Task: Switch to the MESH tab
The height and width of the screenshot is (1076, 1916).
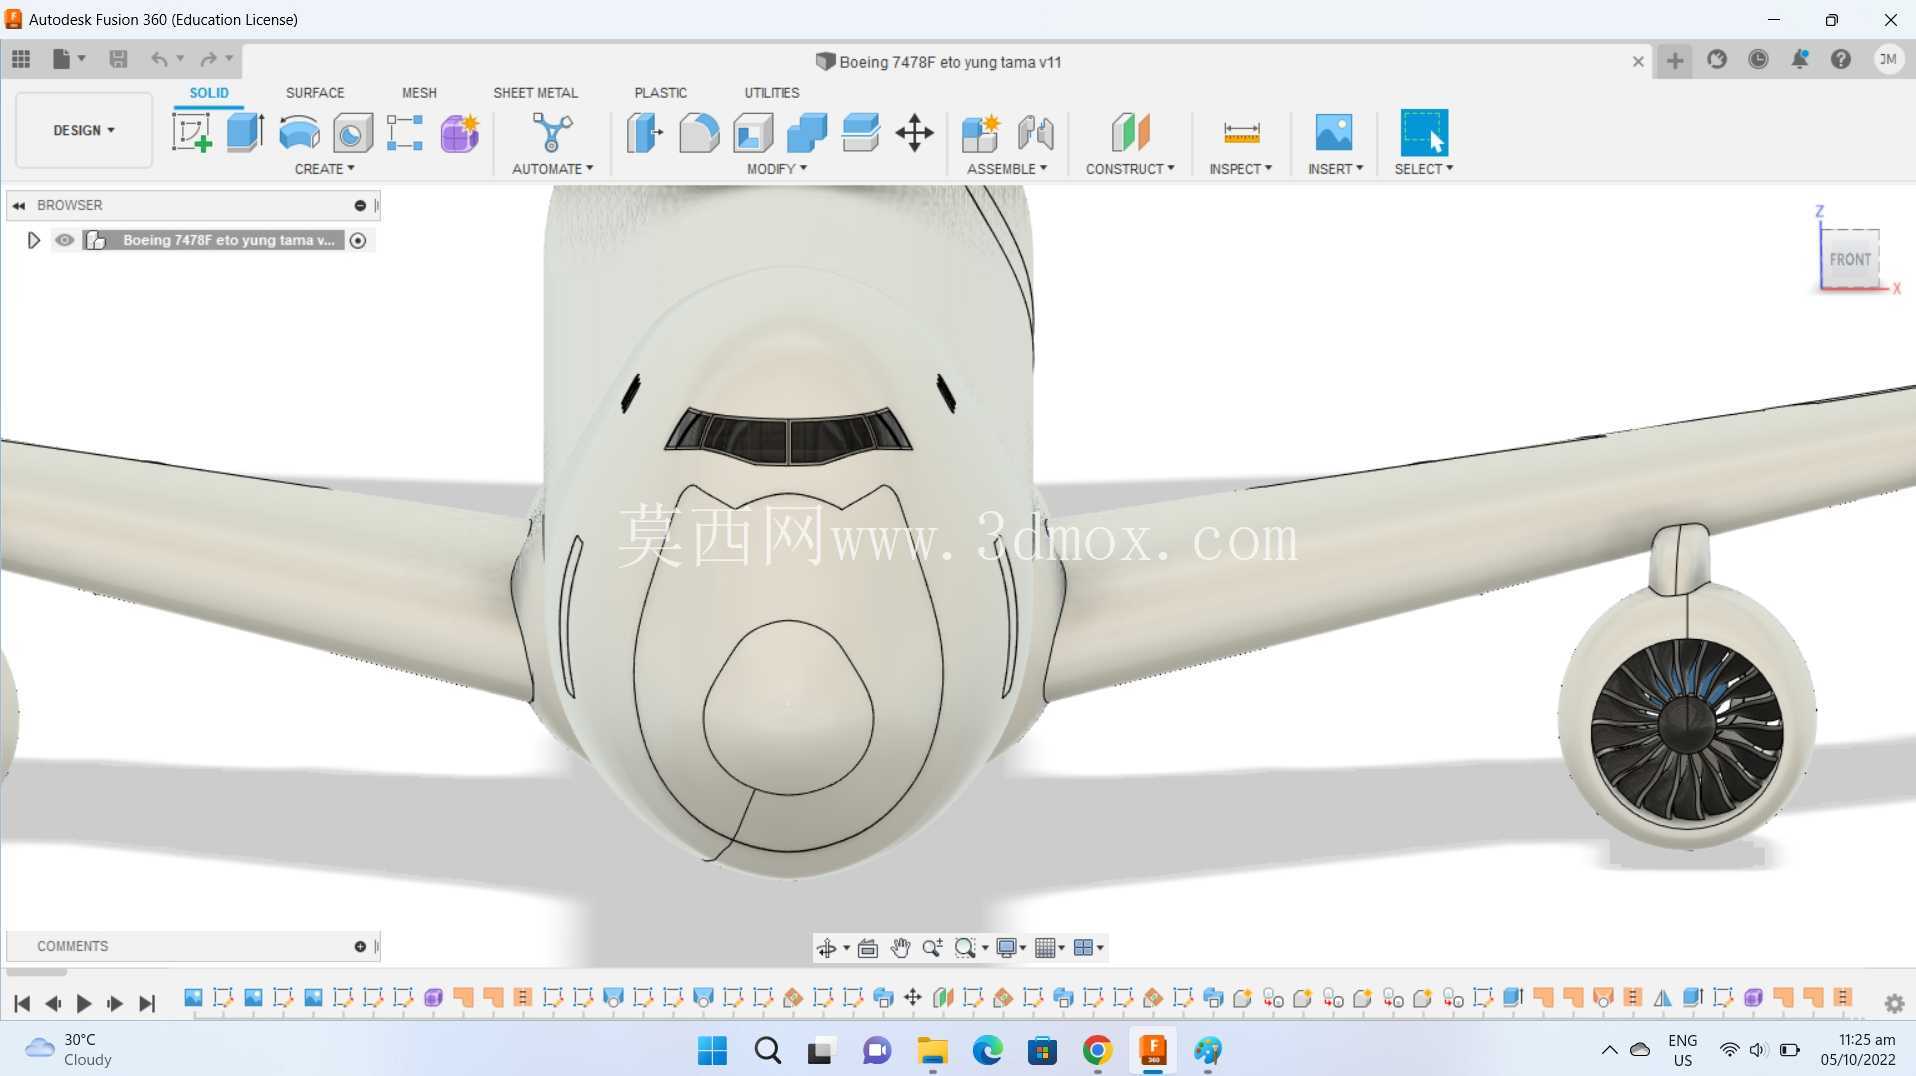Action: [x=419, y=92]
